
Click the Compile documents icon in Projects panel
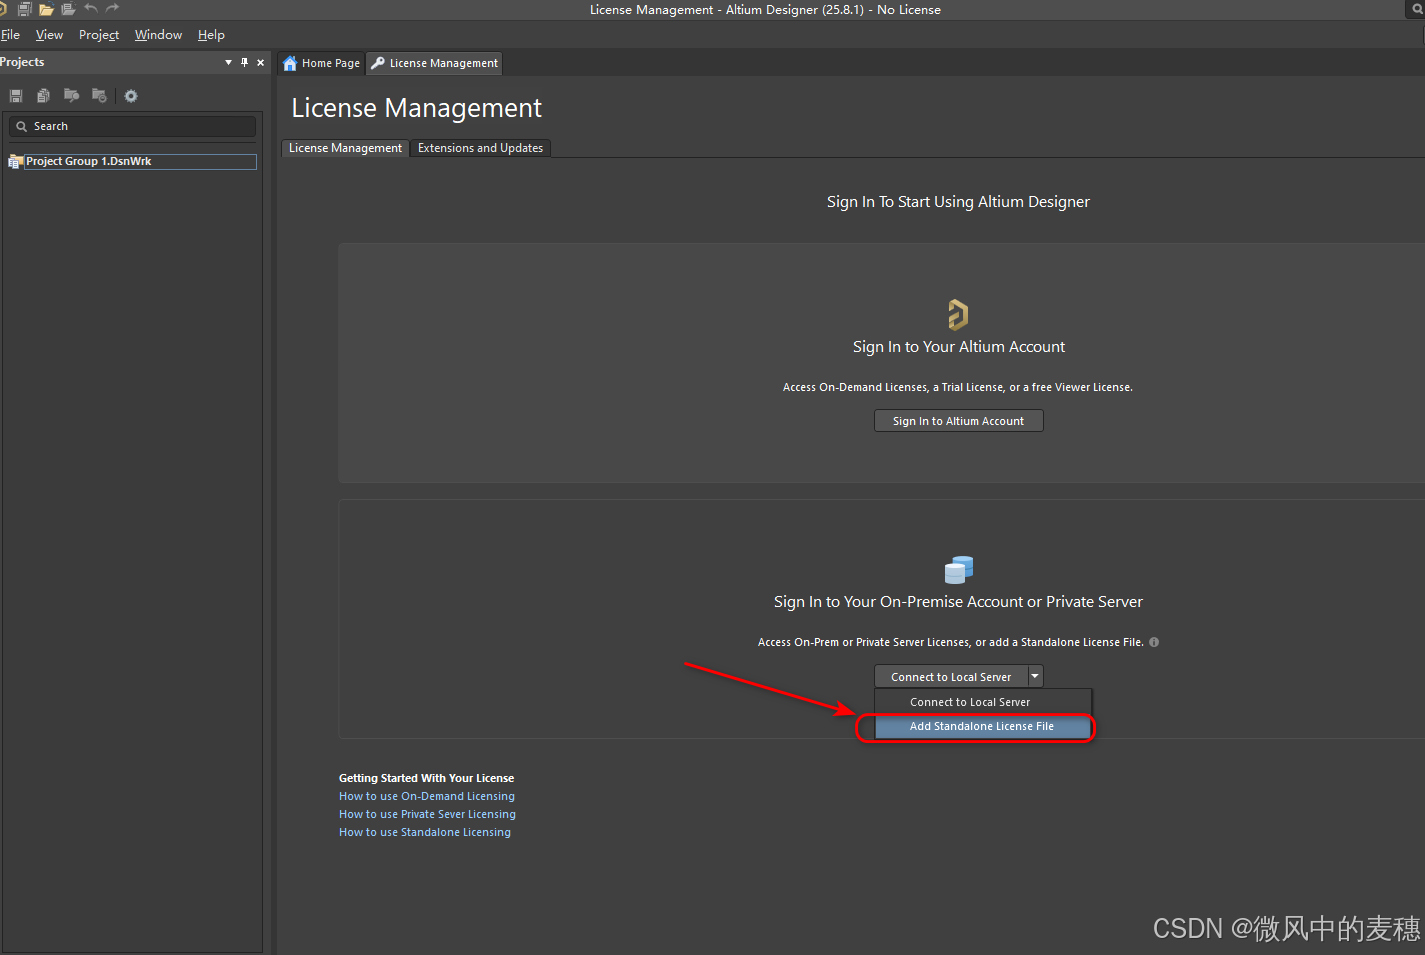[x=43, y=96]
